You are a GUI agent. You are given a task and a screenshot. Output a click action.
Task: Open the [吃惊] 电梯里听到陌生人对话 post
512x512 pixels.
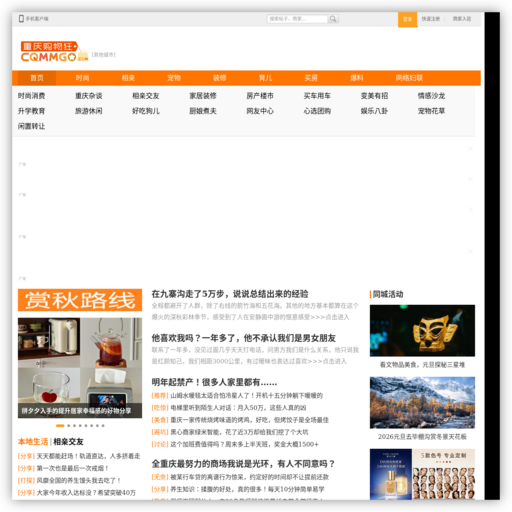[x=229, y=408]
